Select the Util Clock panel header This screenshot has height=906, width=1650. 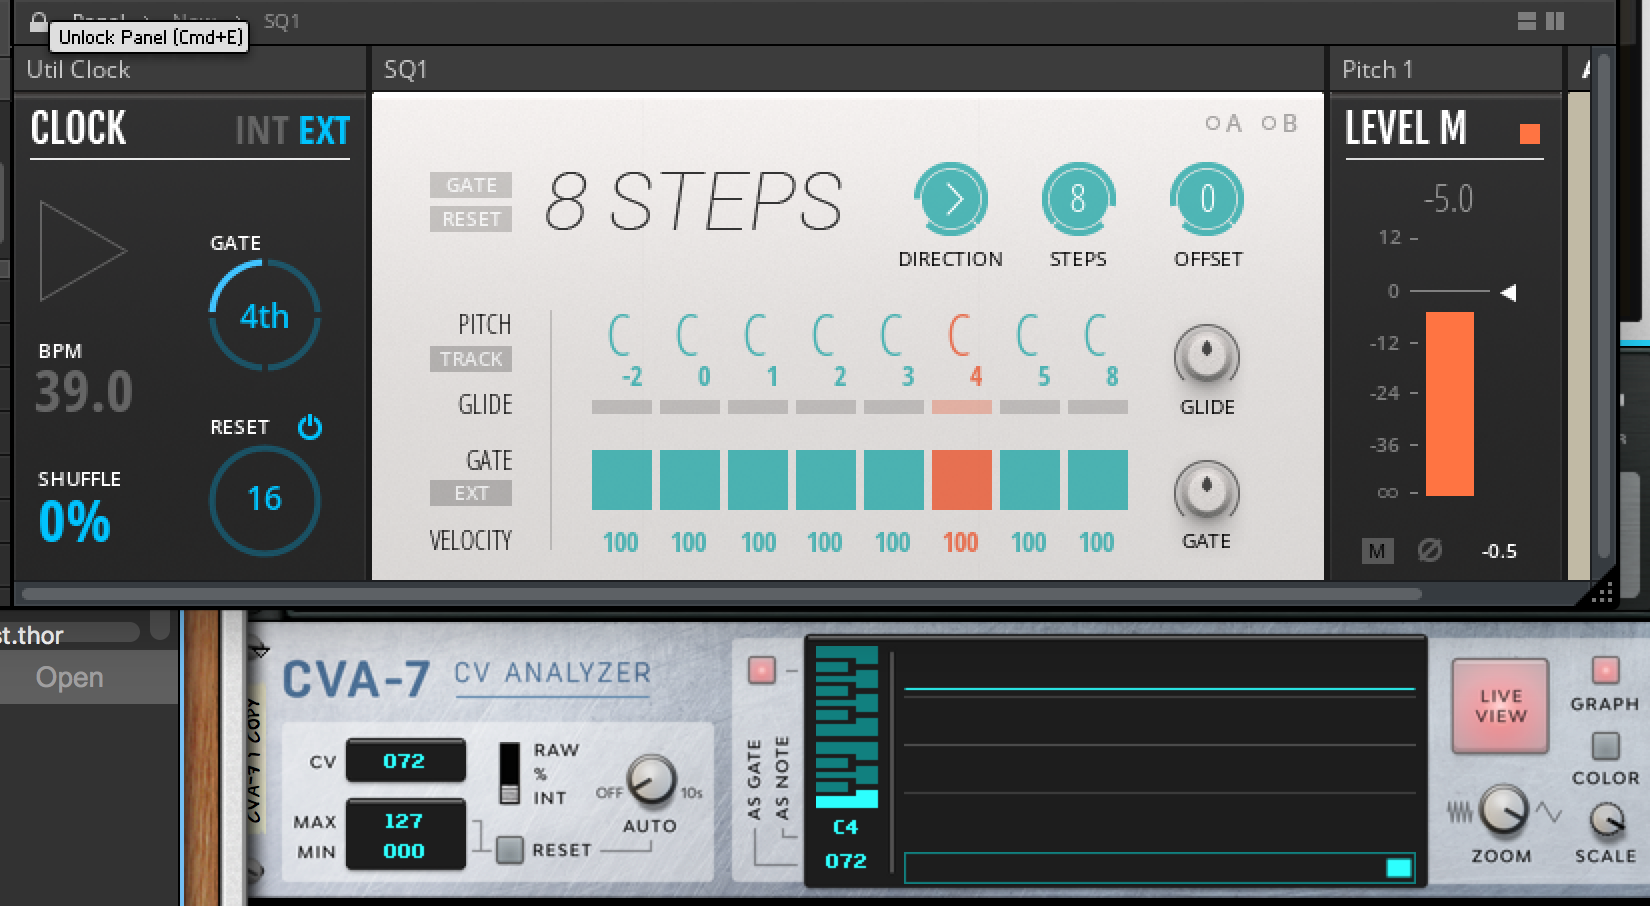pos(190,69)
